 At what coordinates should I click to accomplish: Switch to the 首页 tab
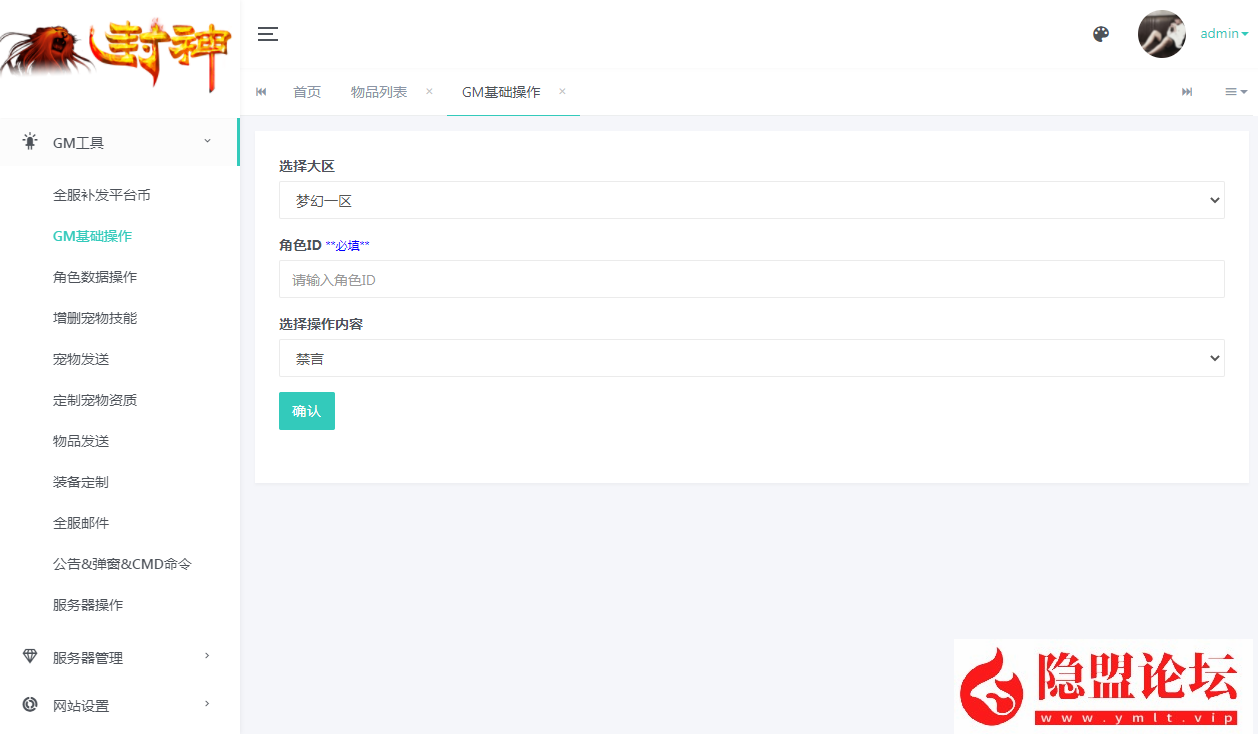[x=307, y=92]
